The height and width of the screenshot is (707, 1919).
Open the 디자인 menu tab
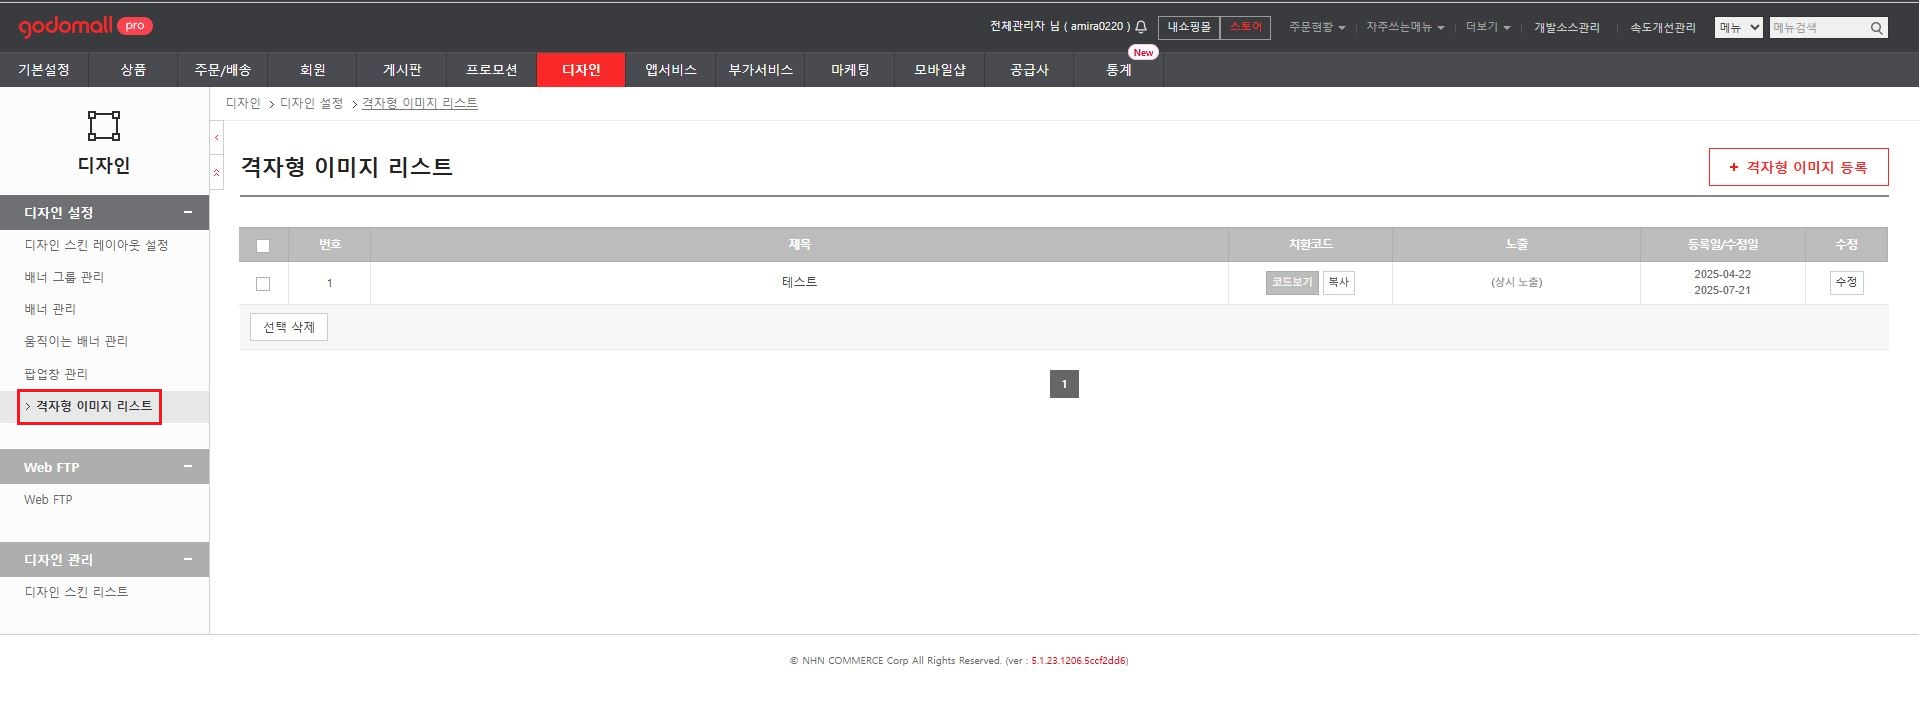tap(581, 70)
